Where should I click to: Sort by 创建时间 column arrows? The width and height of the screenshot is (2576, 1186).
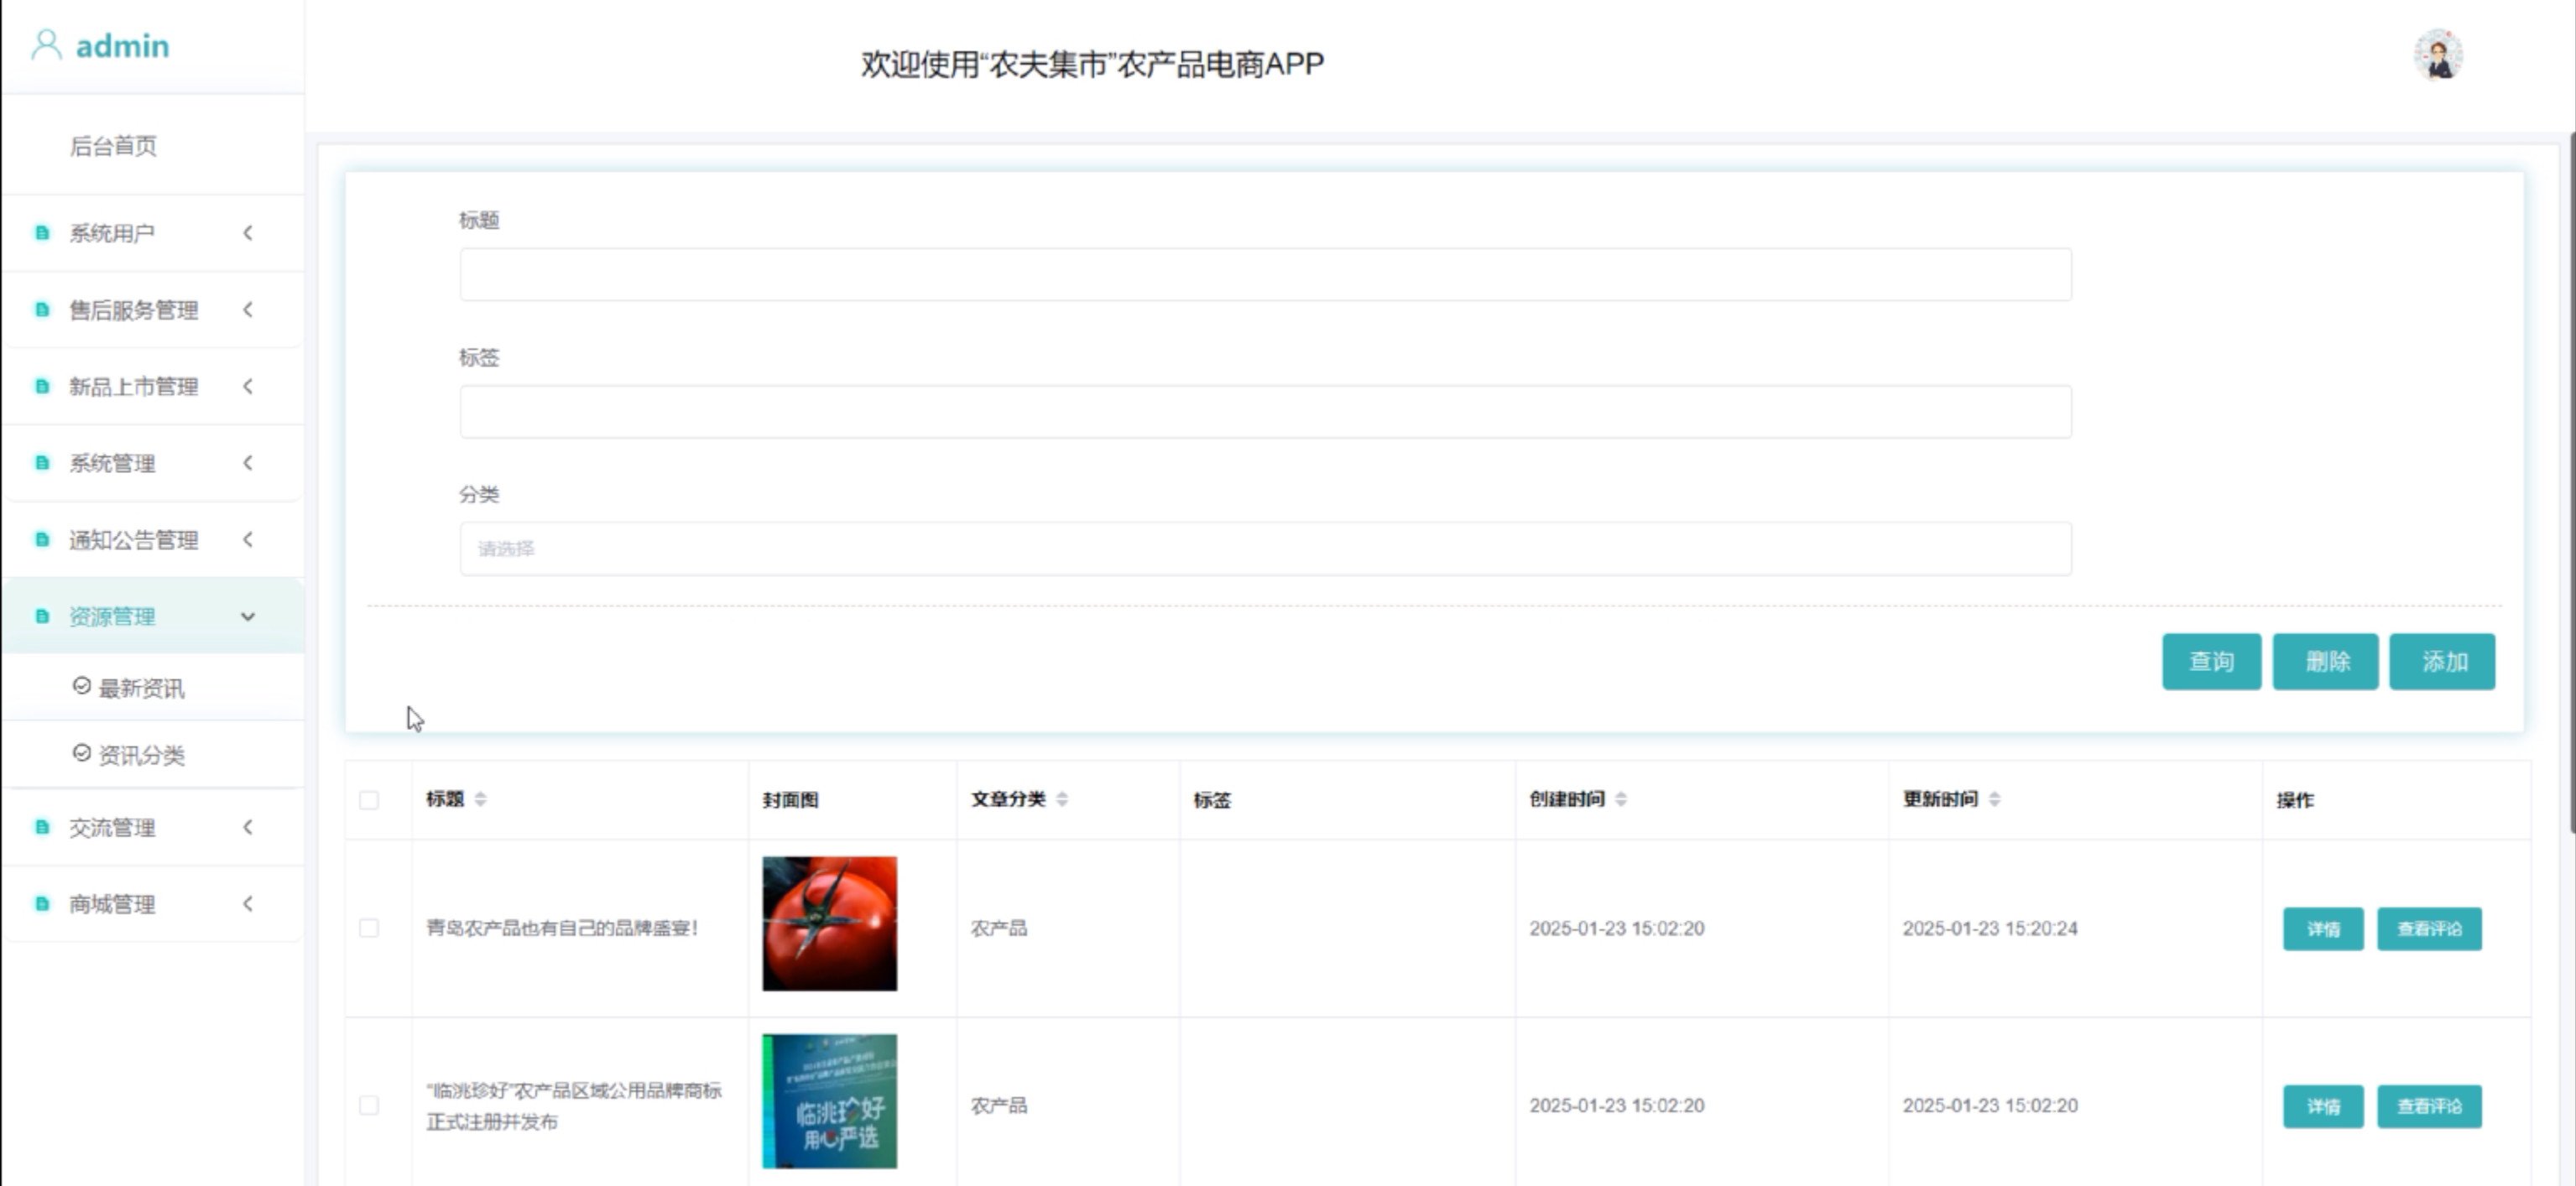pos(1621,798)
